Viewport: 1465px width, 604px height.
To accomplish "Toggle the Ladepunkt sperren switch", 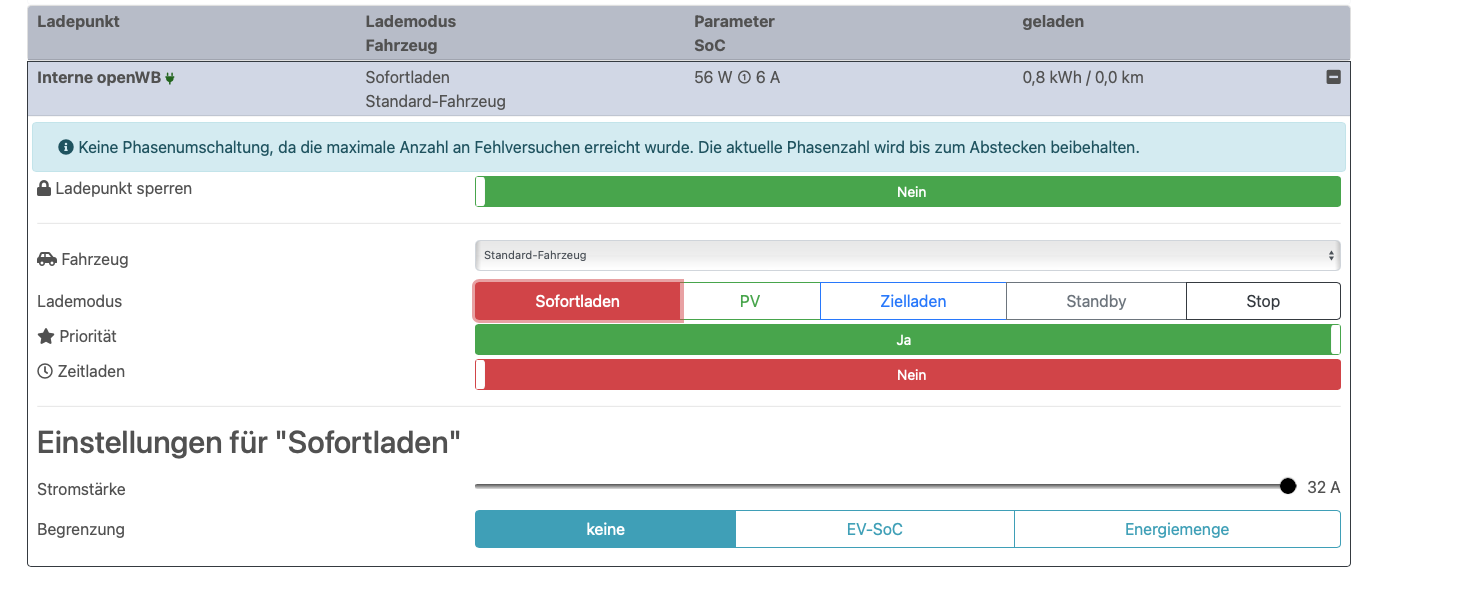I will (907, 192).
